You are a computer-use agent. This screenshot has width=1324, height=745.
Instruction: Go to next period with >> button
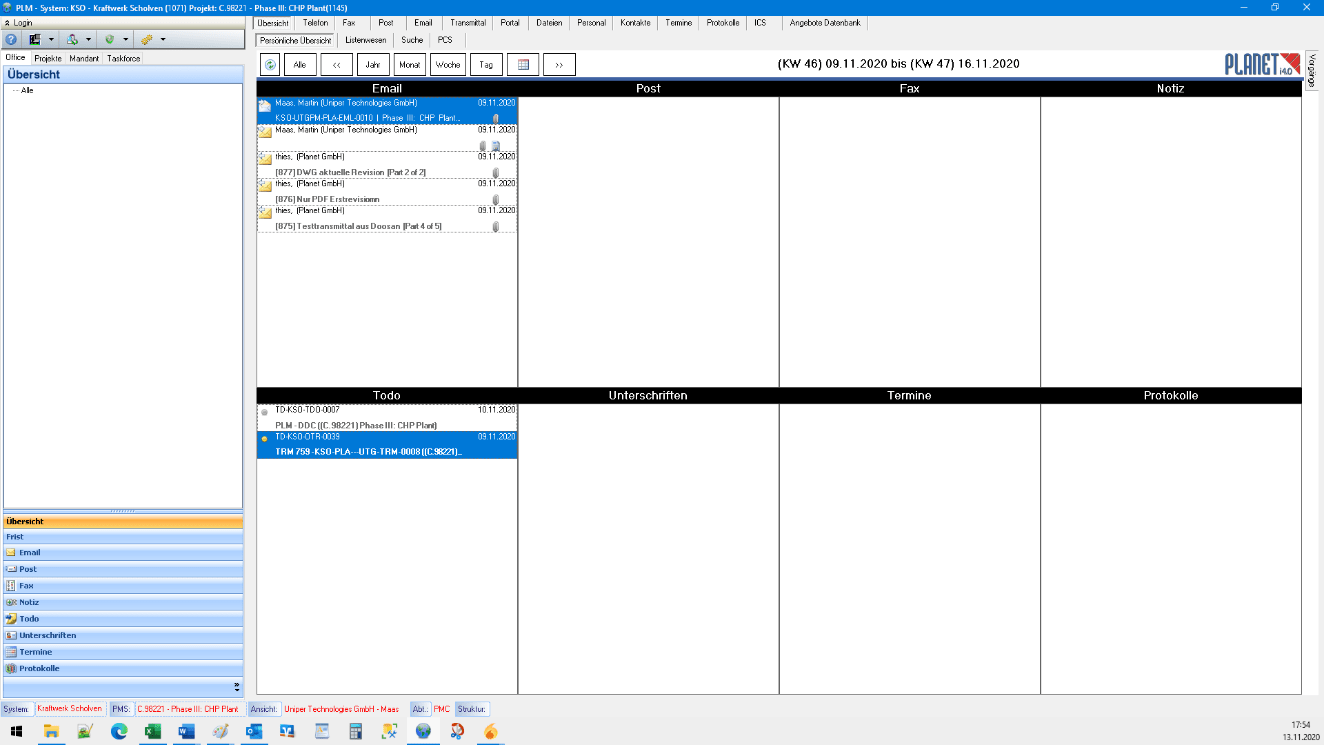click(x=559, y=65)
